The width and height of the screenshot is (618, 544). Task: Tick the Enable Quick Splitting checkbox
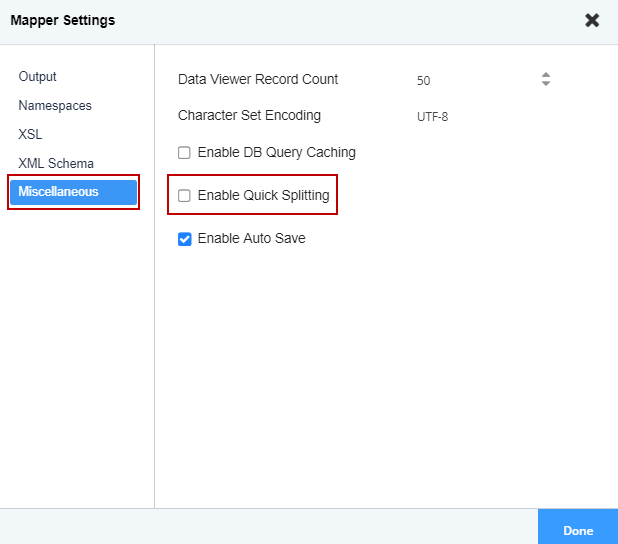(184, 196)
